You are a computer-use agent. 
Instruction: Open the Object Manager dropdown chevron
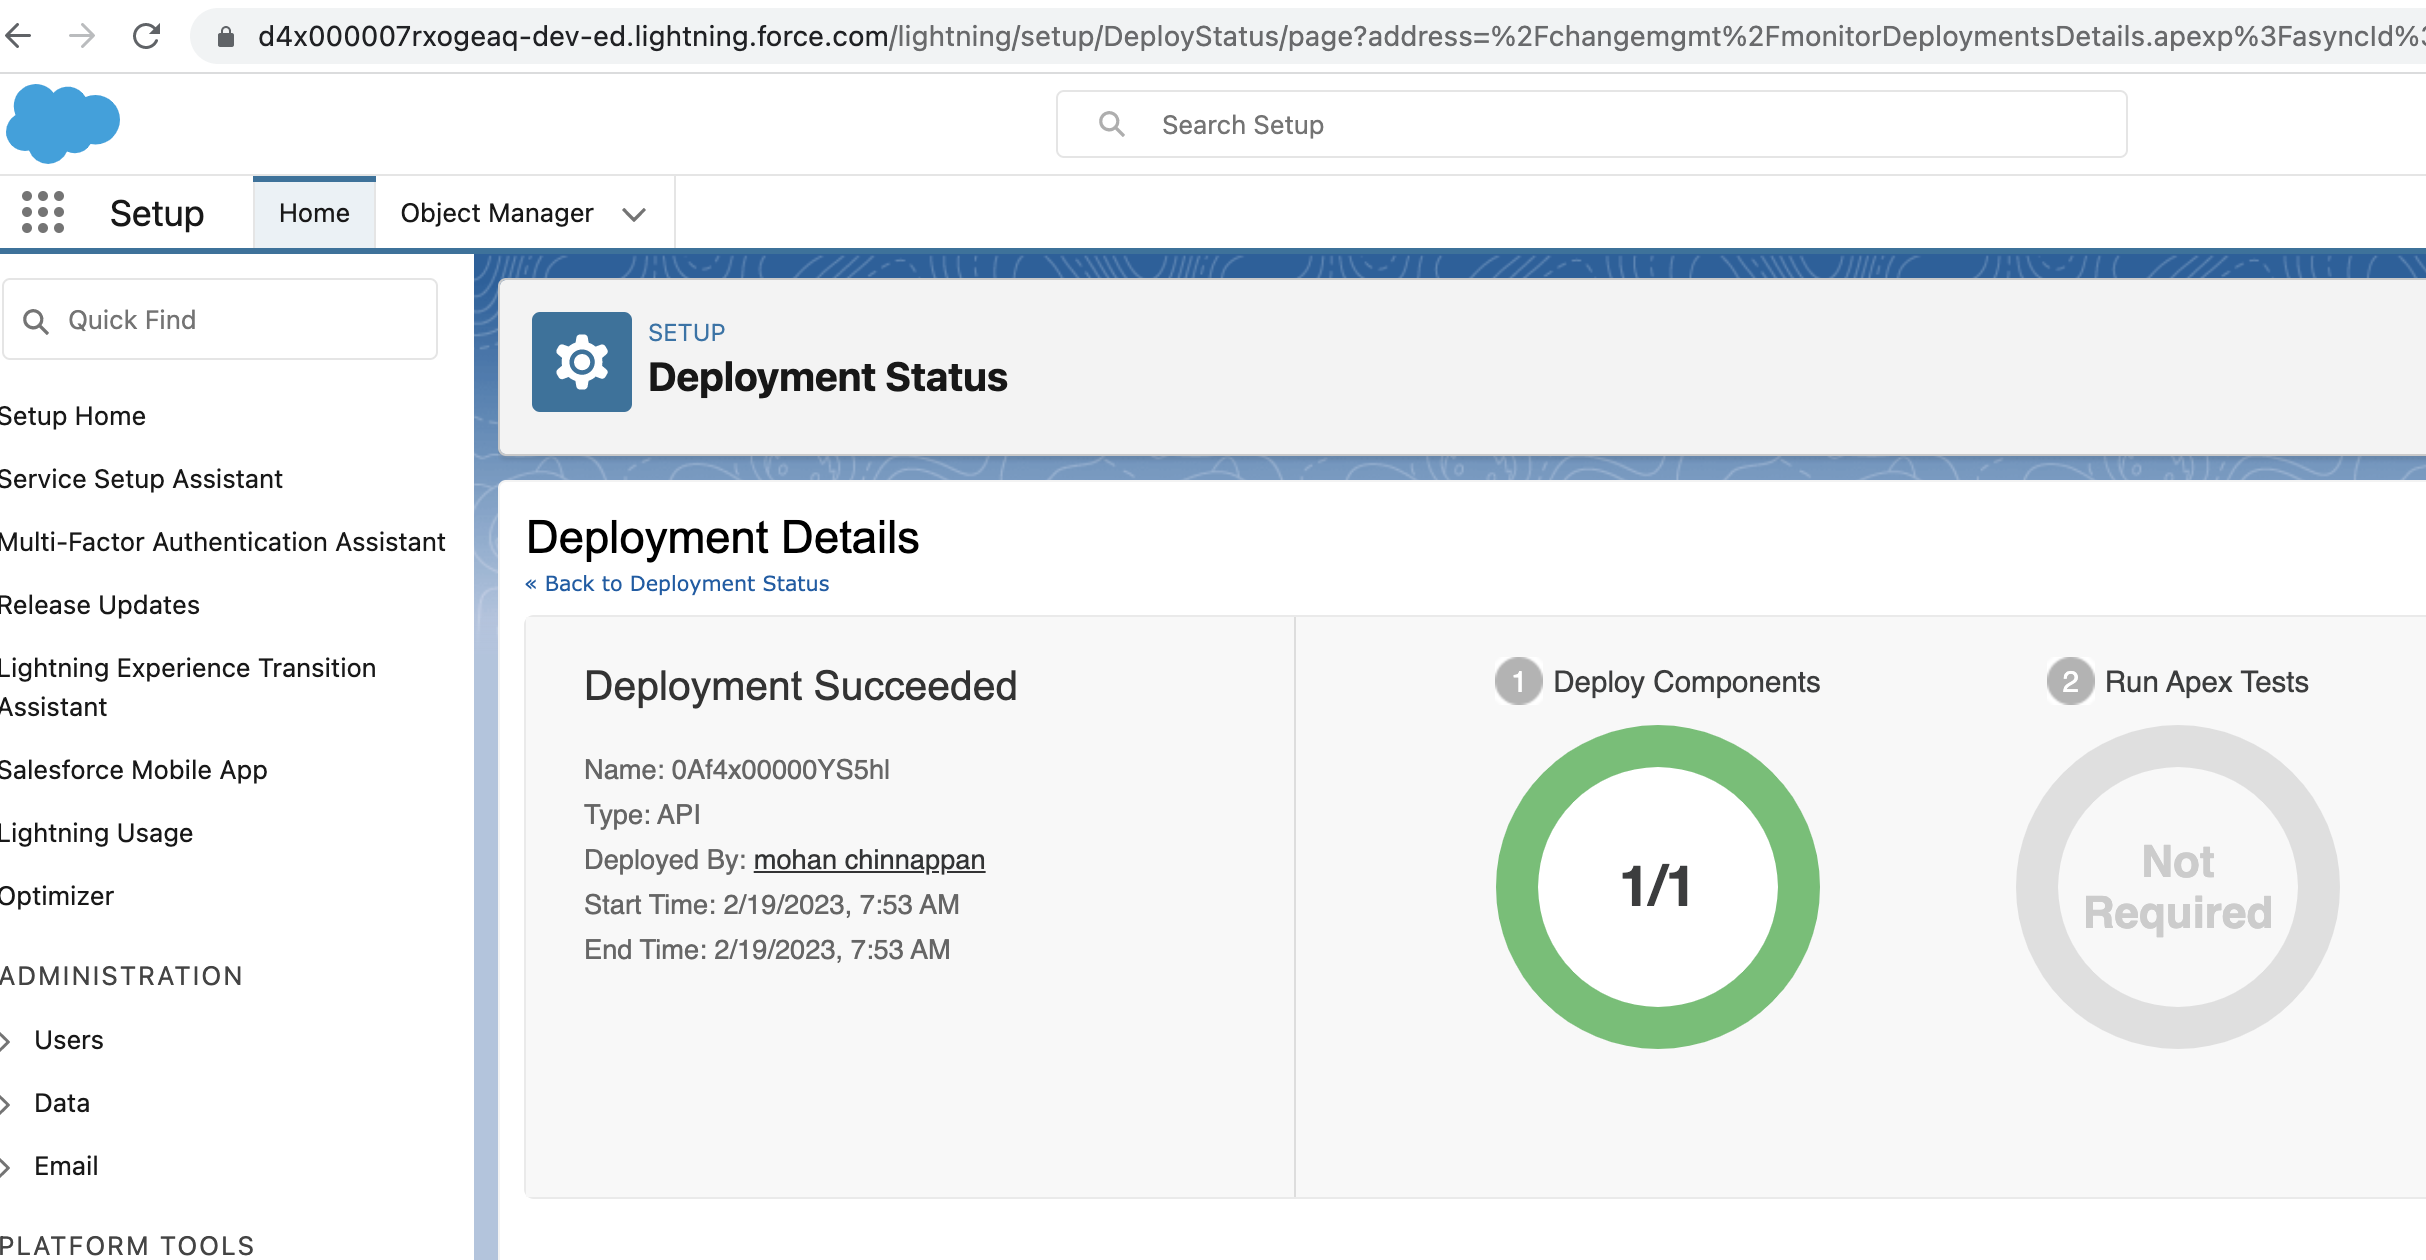pyautogui.click(x=634, y=214)
